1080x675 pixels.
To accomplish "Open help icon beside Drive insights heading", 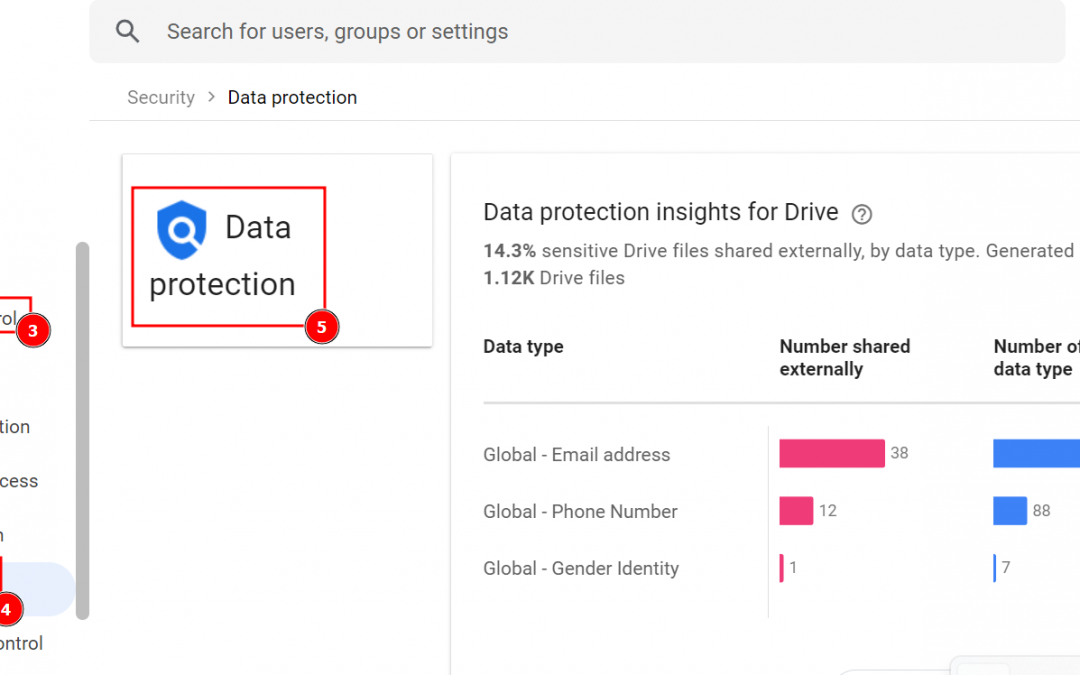I will (861, 214).
